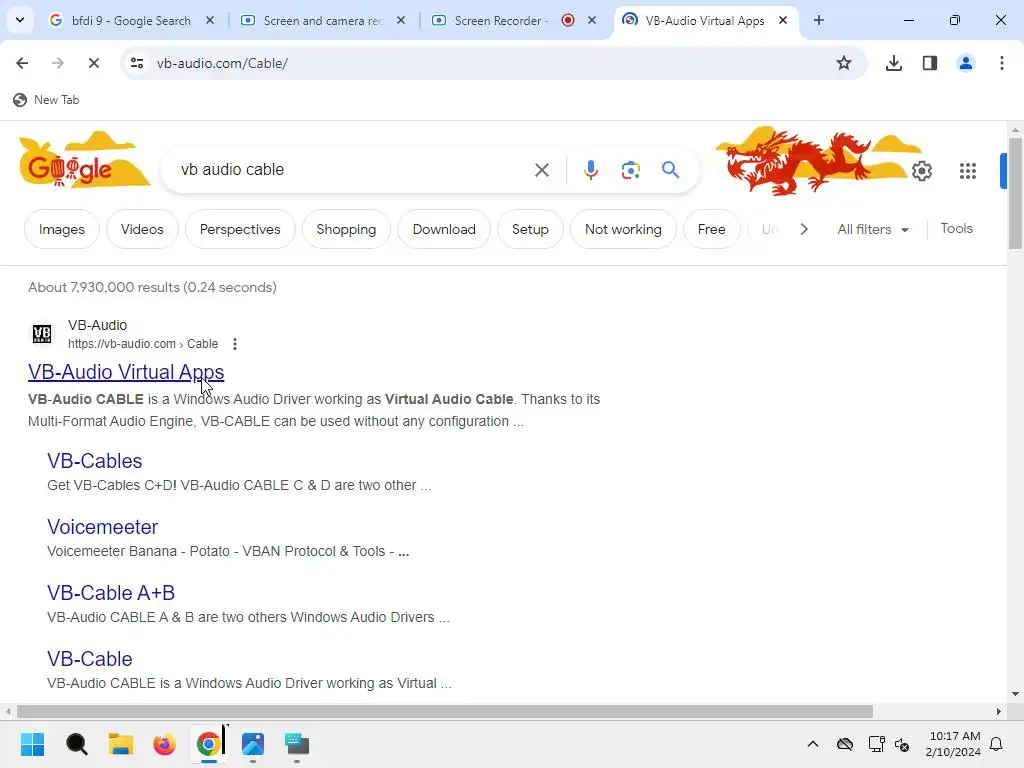The height and width of the screenshot is (768, 1024).
Task: Open the VB-Cables sitelink
Action: [95, 461]
